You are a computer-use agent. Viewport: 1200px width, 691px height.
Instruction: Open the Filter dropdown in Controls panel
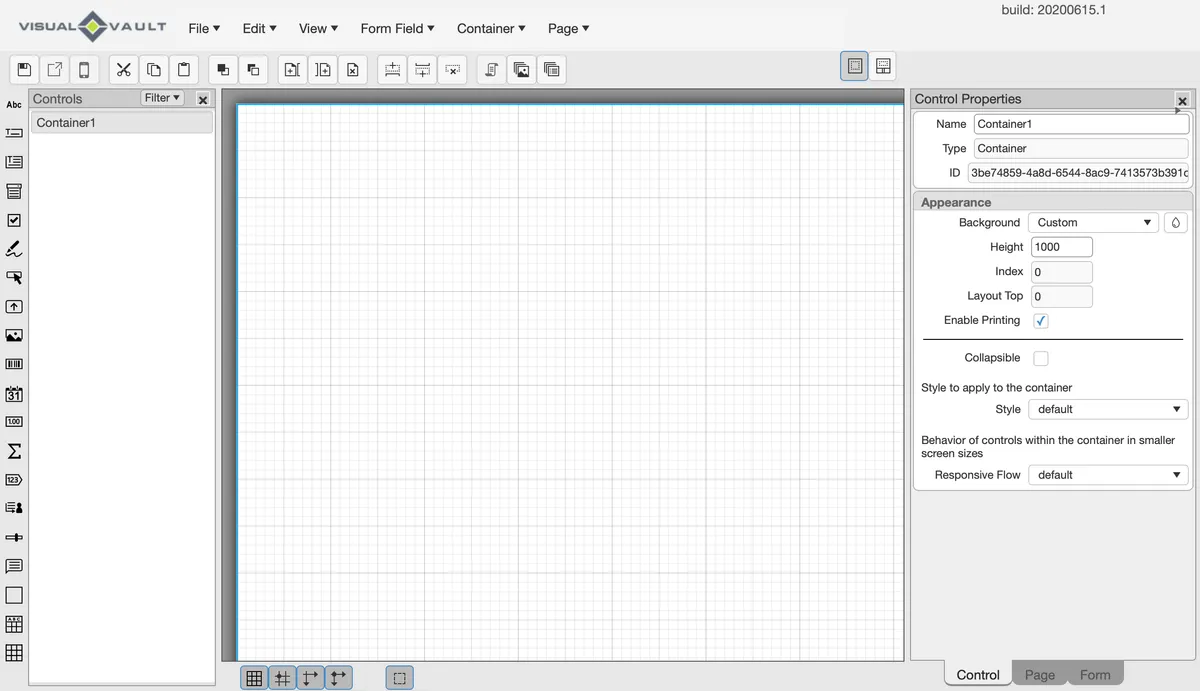pos(161,97)
